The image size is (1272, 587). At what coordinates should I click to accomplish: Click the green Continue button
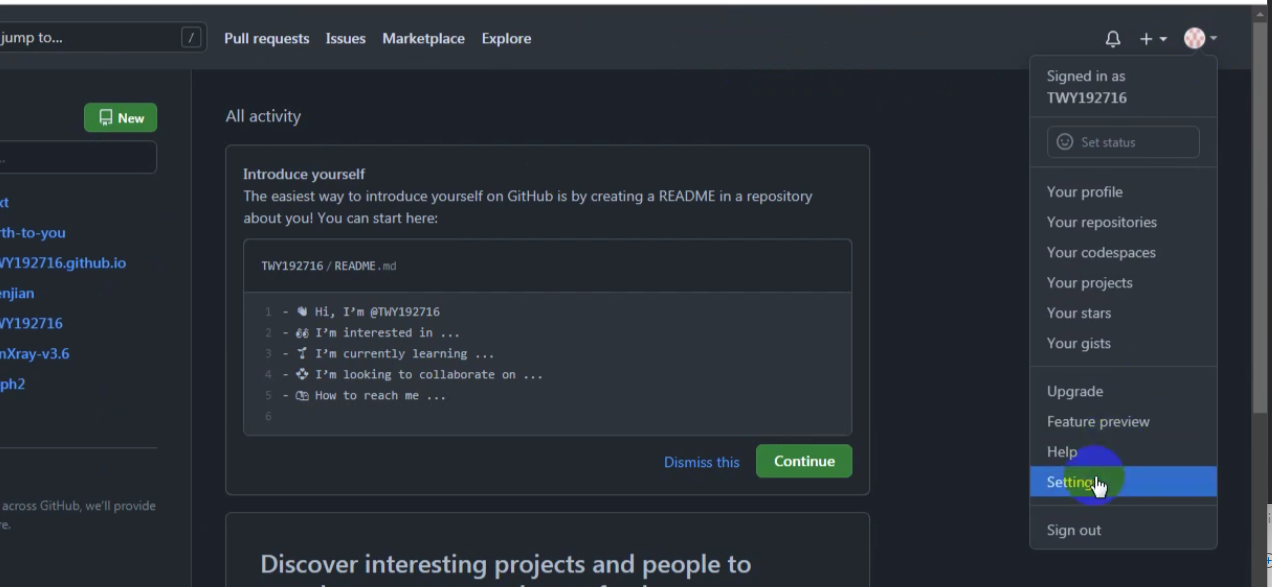click(x=804, y=461)
